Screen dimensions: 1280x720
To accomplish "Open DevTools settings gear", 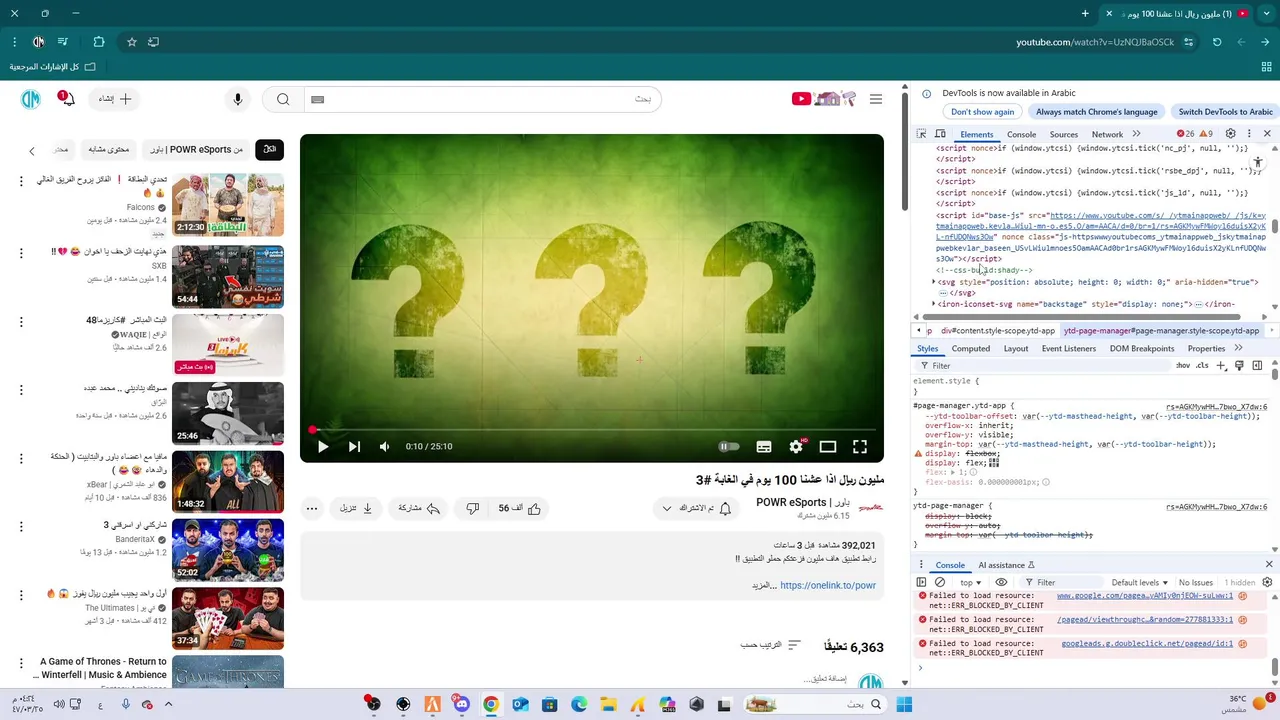I will 1231,134.
